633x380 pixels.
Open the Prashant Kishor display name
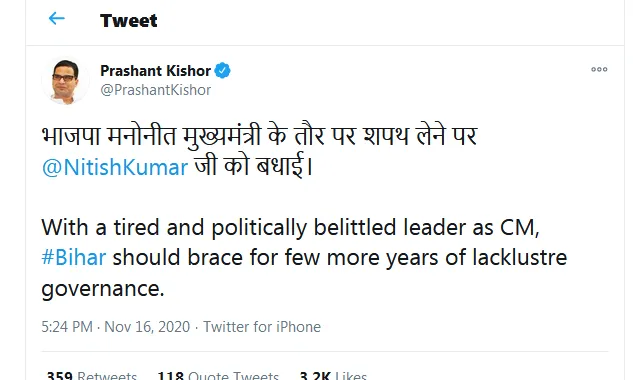click(x=155, y=71)
